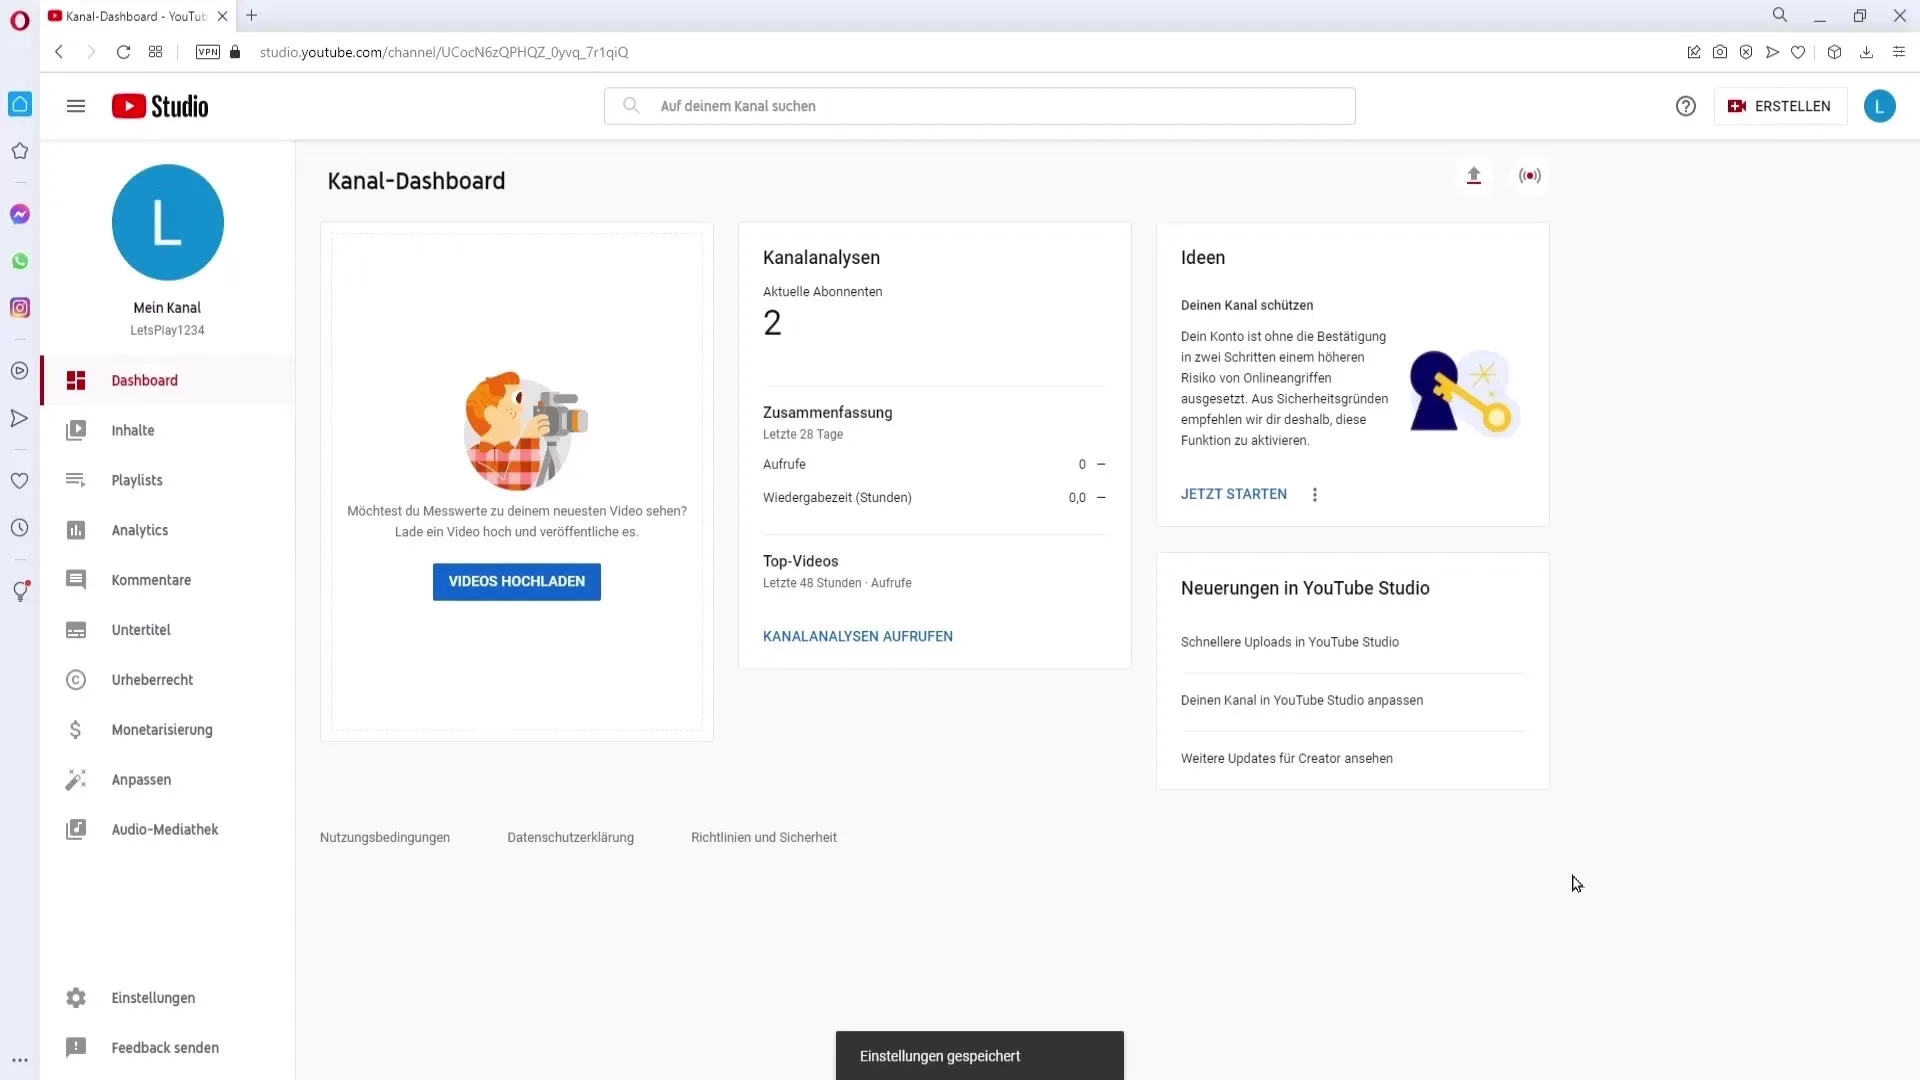Image resolution: width=1920 pixels, height=1080 pixels.
Task: Click the Dashboard navigation icon
Action: [x=75, y=380]
